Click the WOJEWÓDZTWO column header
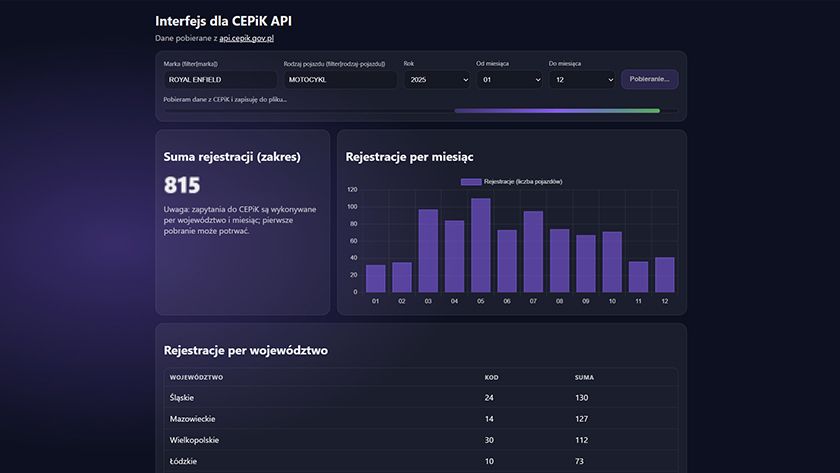This screenshot has width=840, height=473. pyautogui.click(x=196, y=378)
